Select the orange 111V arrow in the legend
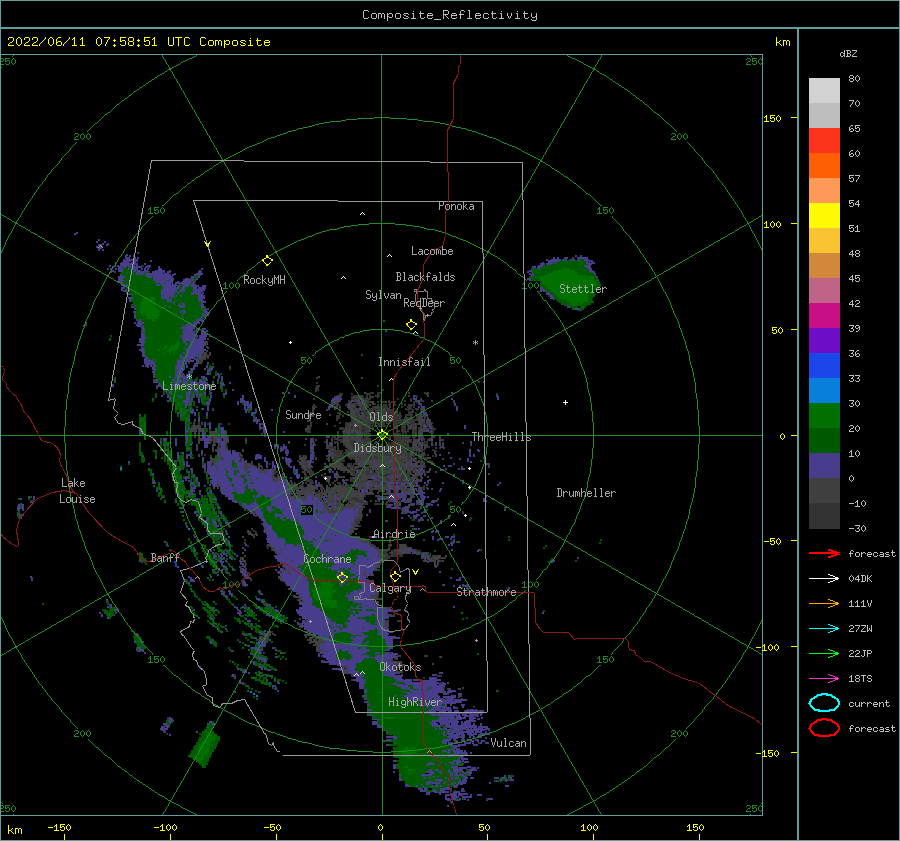This screenshot has width=900, height=841. pyautogui.click(x=824, y=603)
